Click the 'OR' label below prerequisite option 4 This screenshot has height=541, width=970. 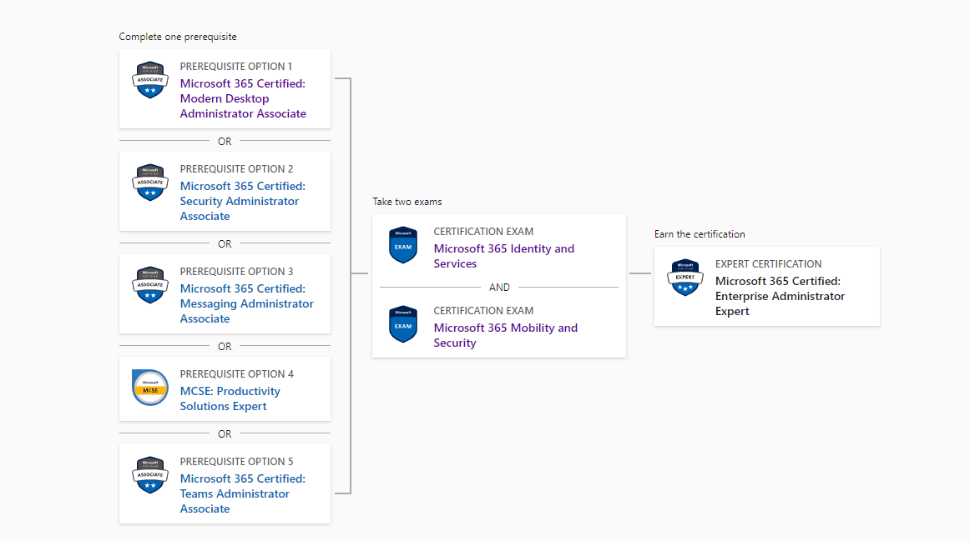click(x=225, y=434)
